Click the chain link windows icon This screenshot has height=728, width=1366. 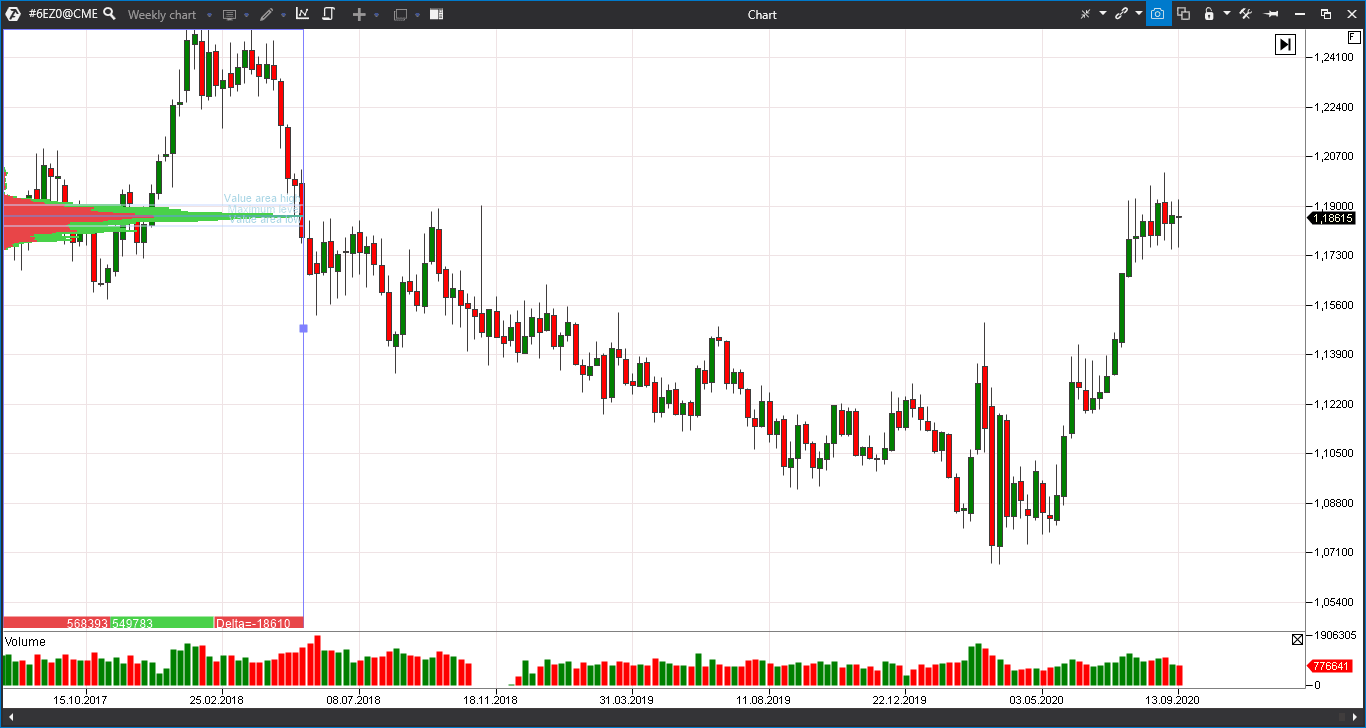(1121, 14)
